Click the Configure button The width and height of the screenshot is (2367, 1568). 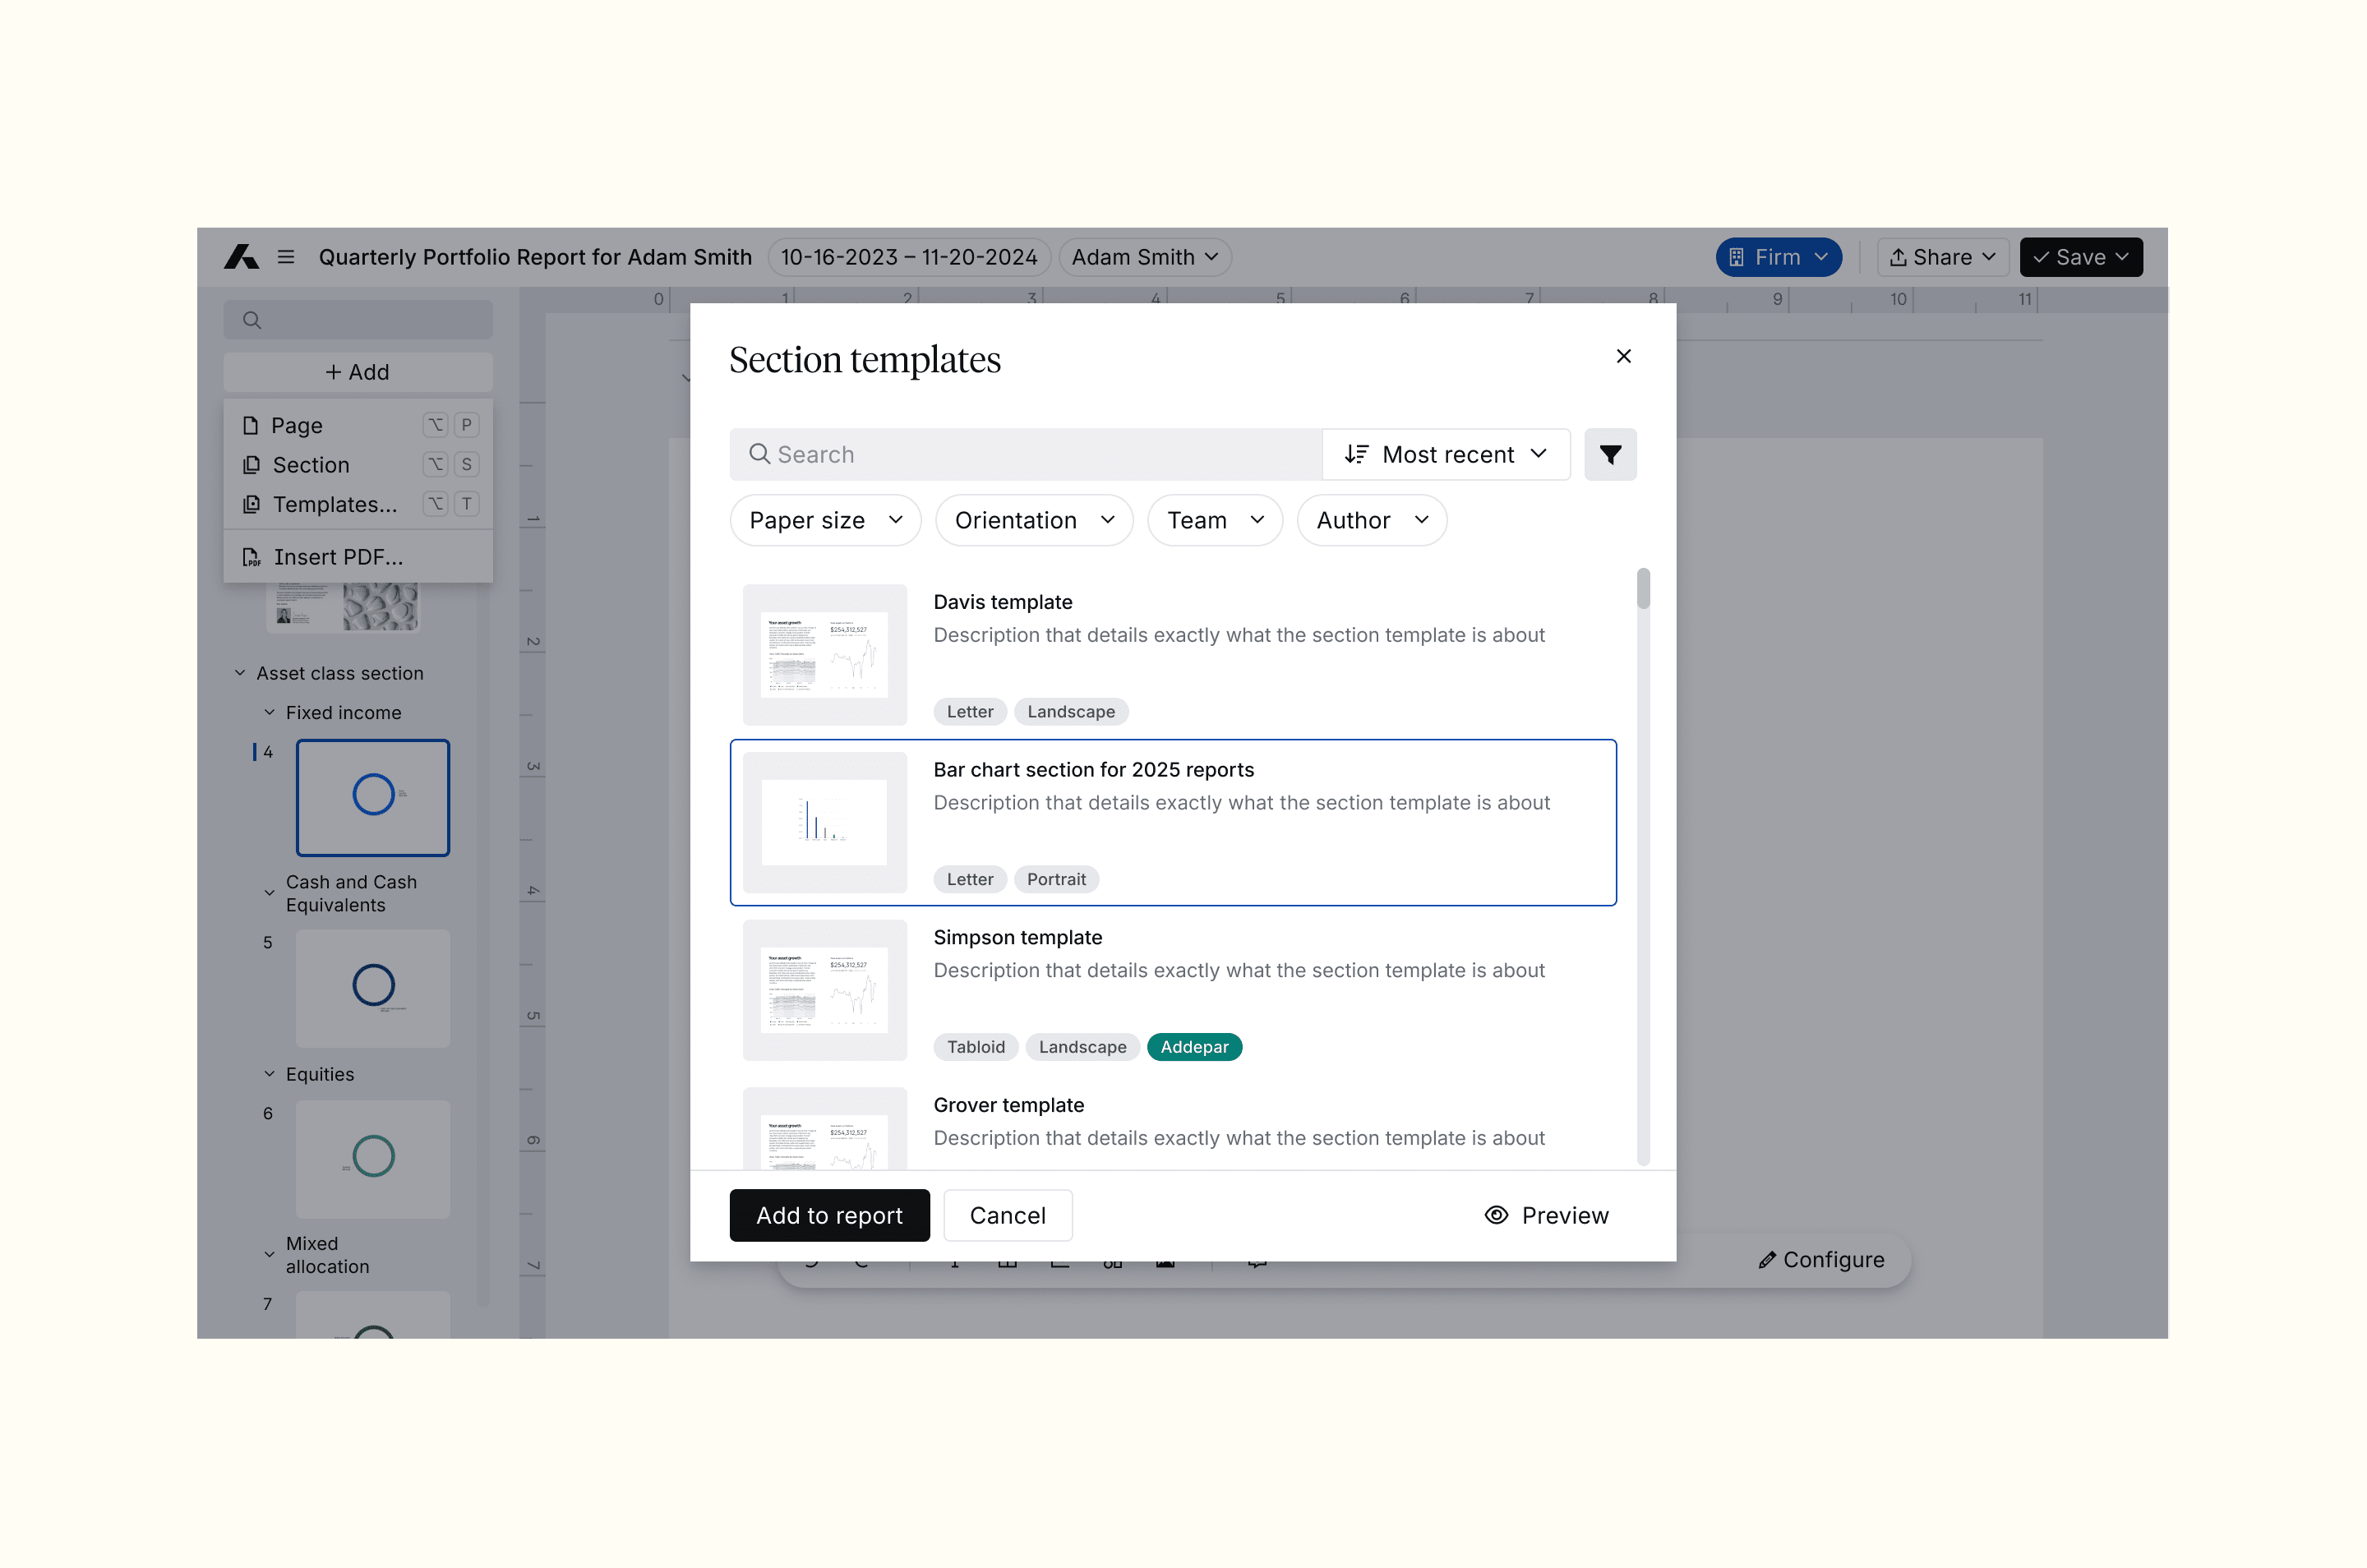[x=1822, y=1260]
